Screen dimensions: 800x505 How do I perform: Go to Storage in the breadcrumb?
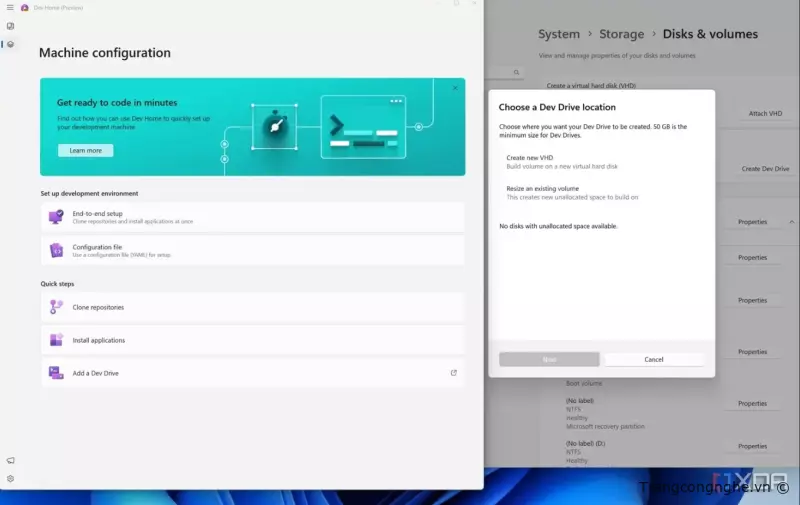[621, 34]
